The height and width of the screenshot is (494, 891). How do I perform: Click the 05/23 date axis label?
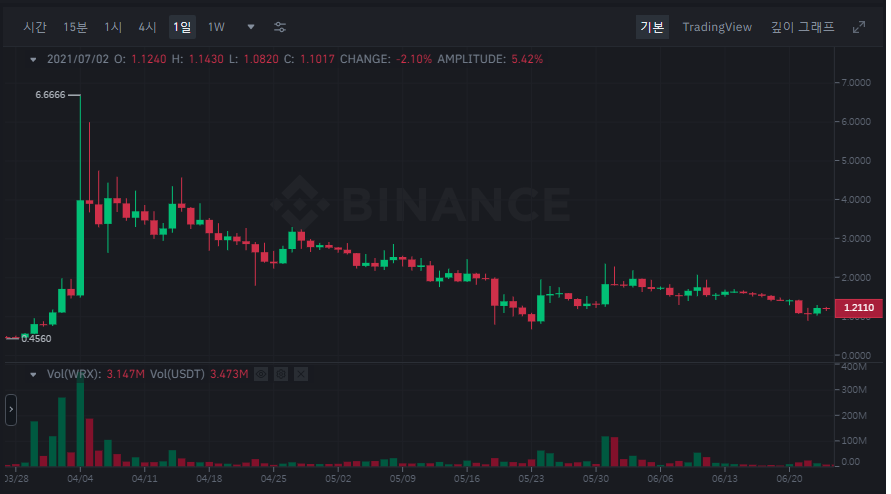click(531, 479)
